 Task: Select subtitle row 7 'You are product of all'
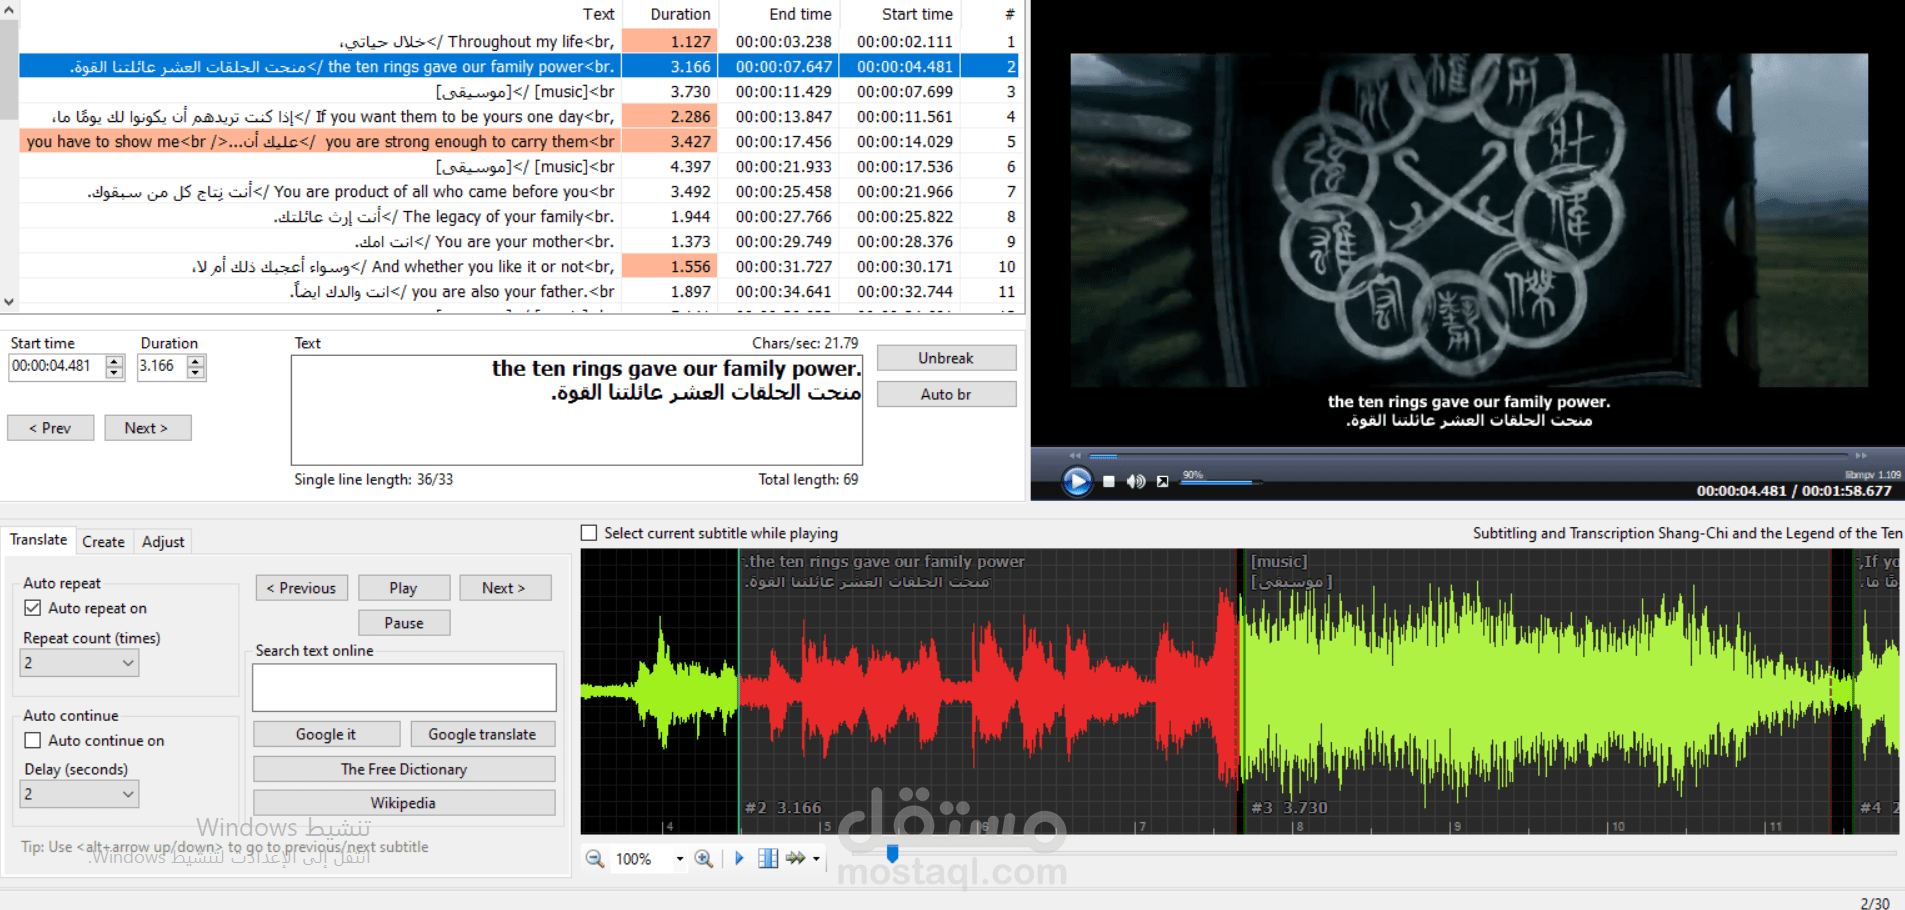coord(518,191)
